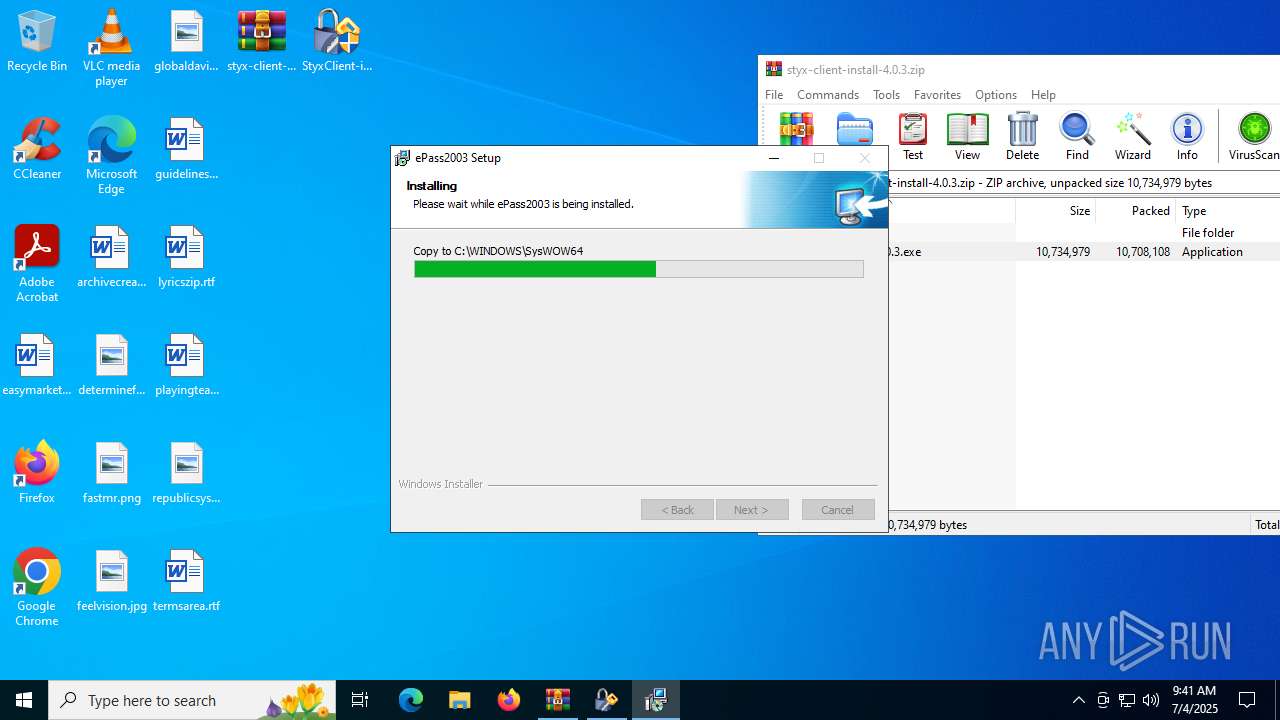The height and width of the screenshot is (720, 1280).
Task: Open taskbar clock showing 9:41 AM
Action: pos(1194,700)
